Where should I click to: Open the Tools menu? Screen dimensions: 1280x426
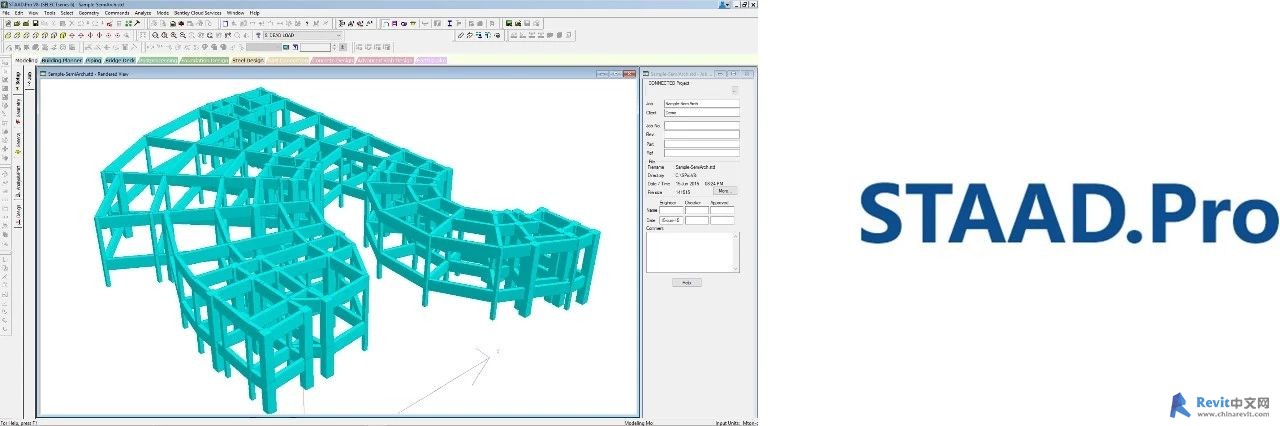tap(50, 13)
